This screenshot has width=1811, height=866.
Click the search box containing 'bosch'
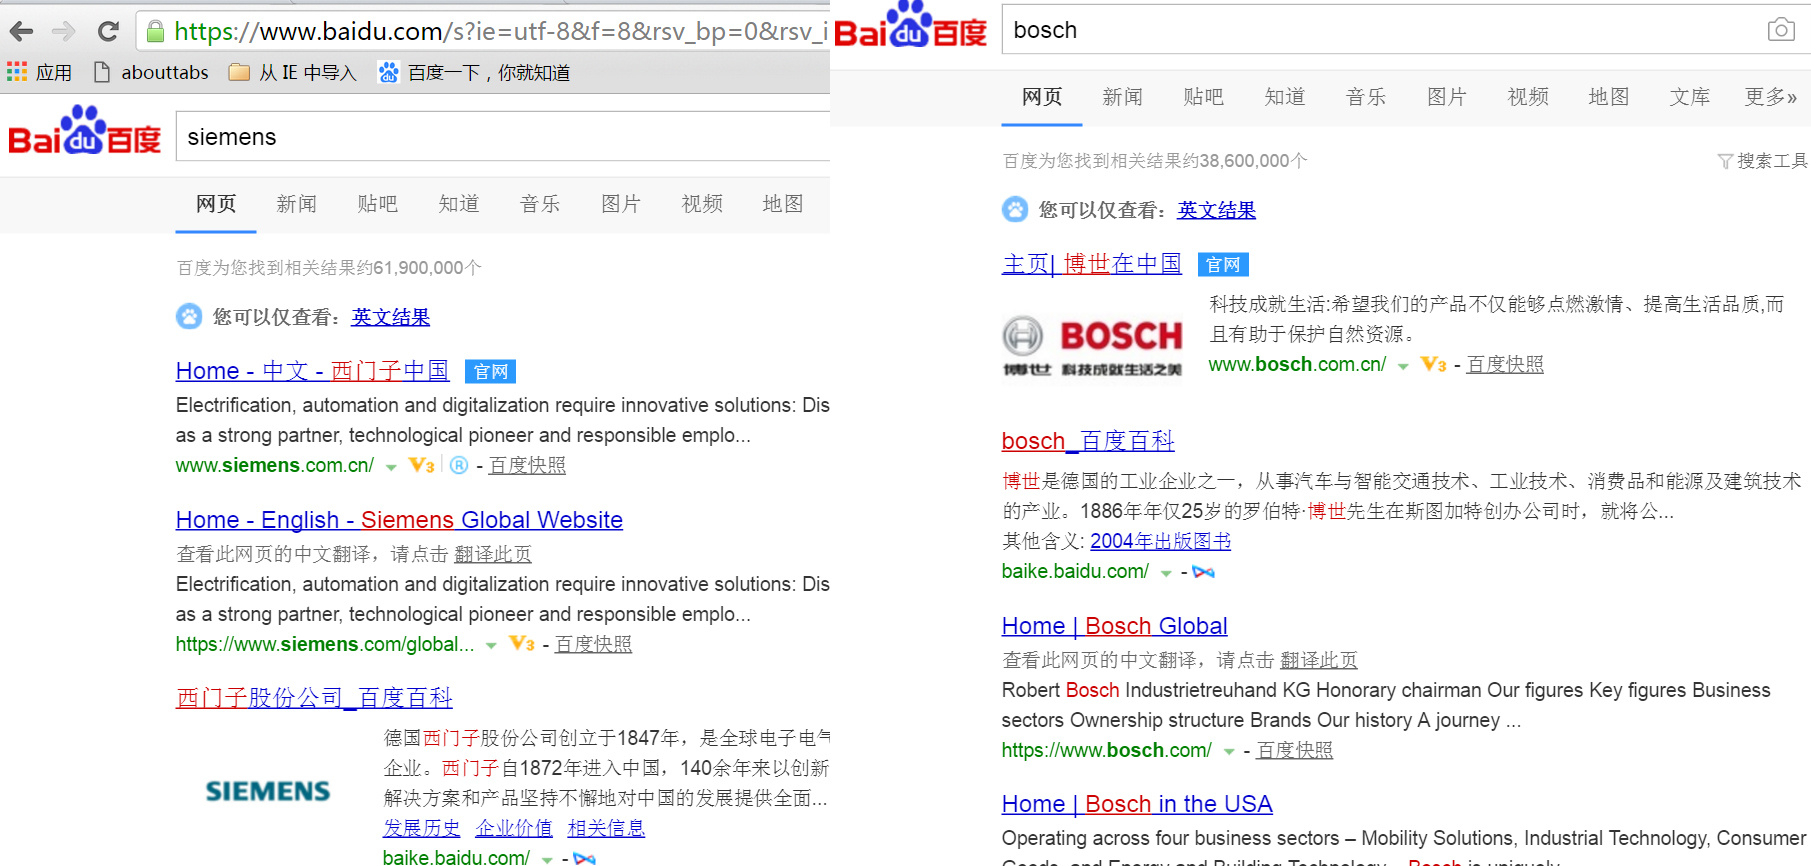[1406, 30]
